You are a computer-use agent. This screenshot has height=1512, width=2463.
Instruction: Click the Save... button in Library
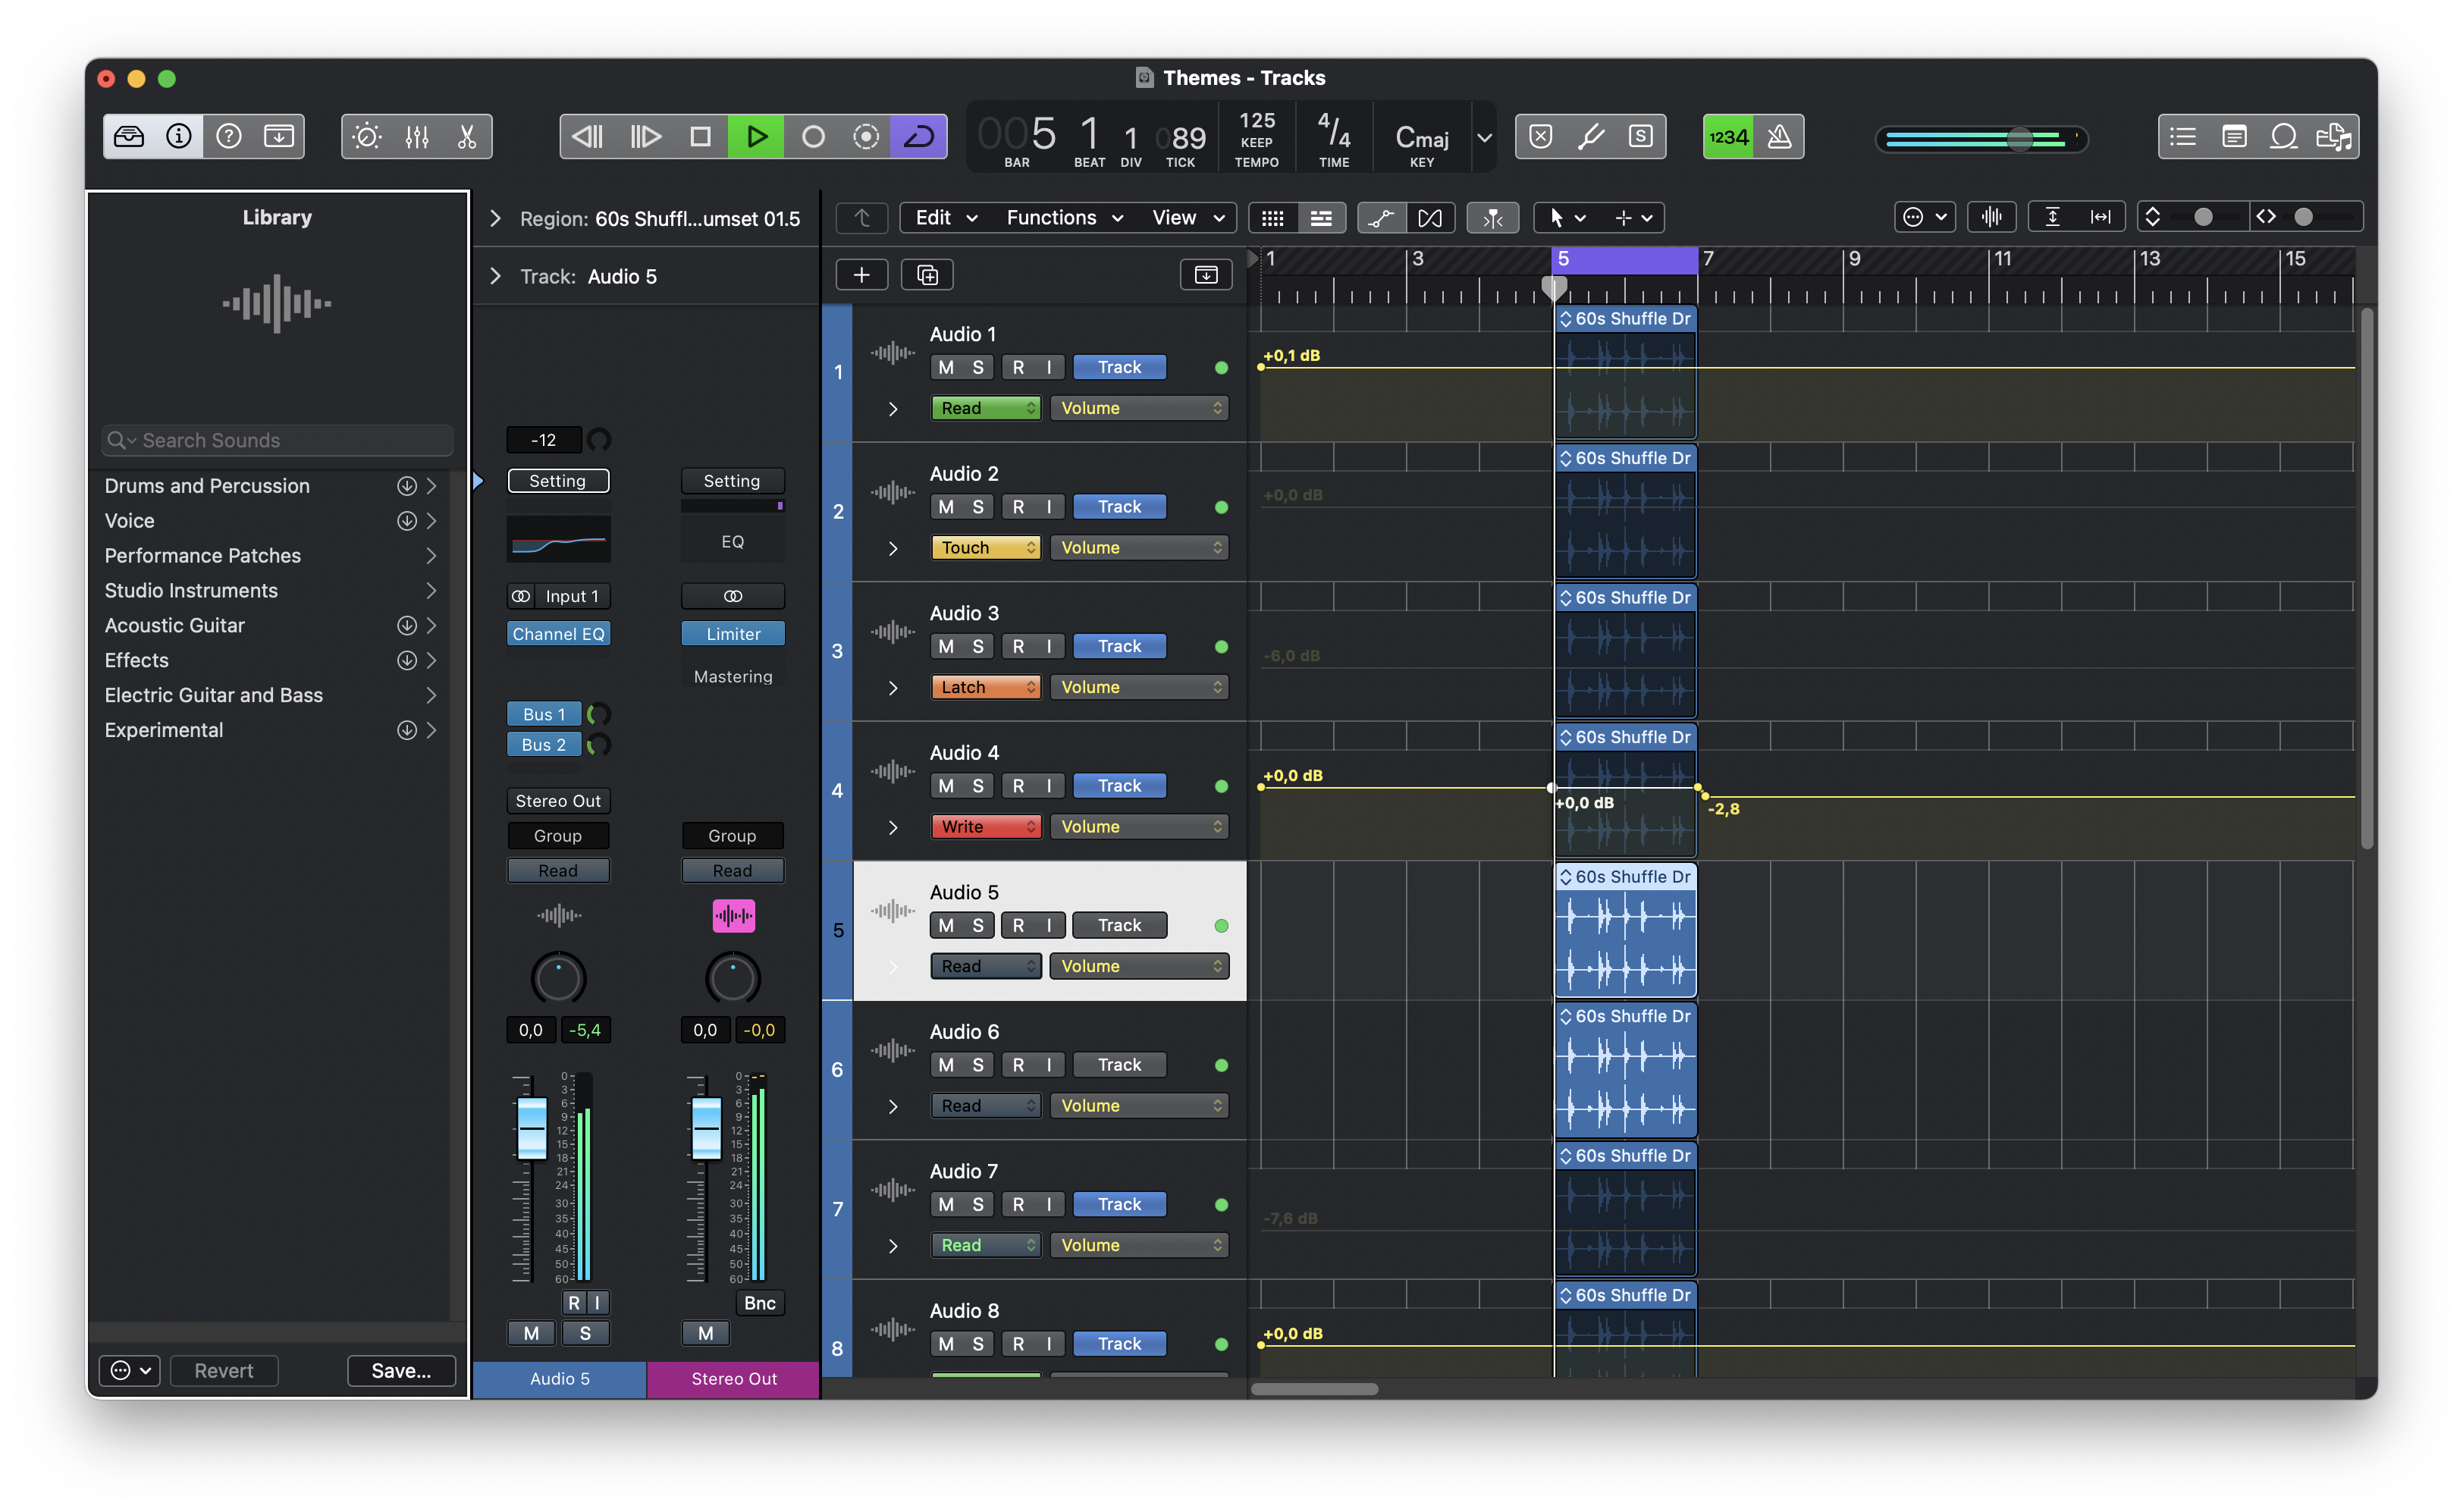tap(401, 1370)
